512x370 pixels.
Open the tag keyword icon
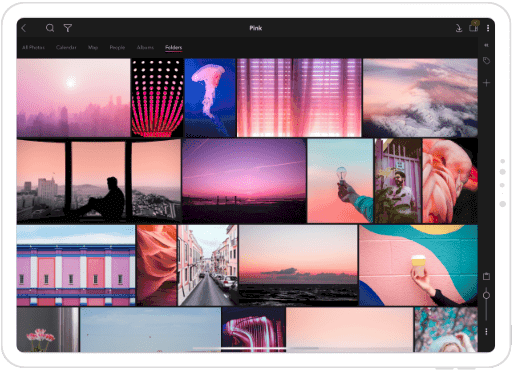pos(486,61)
